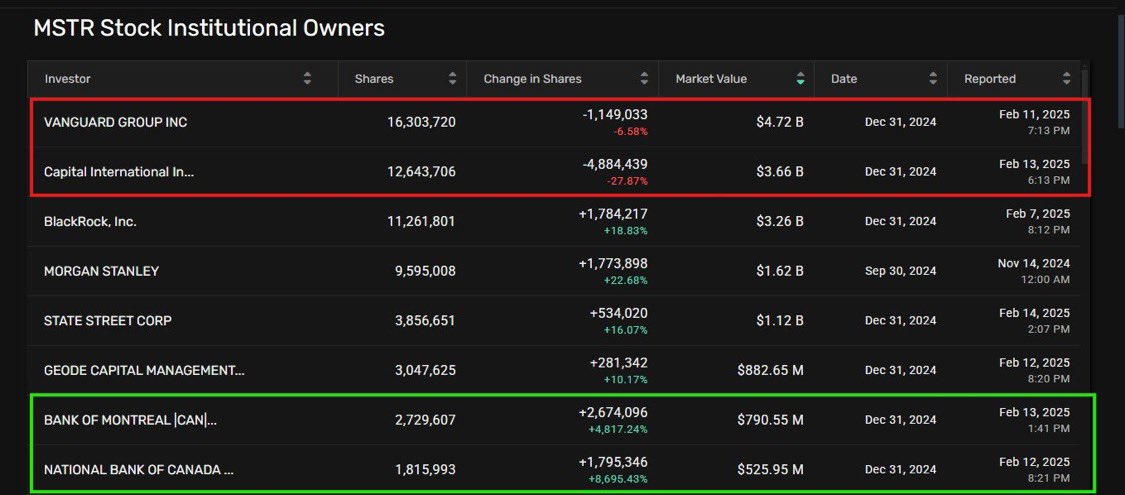Sort by Reported column sort arrows
This screenshot has height=495, width=1125.
(1066, 79)
